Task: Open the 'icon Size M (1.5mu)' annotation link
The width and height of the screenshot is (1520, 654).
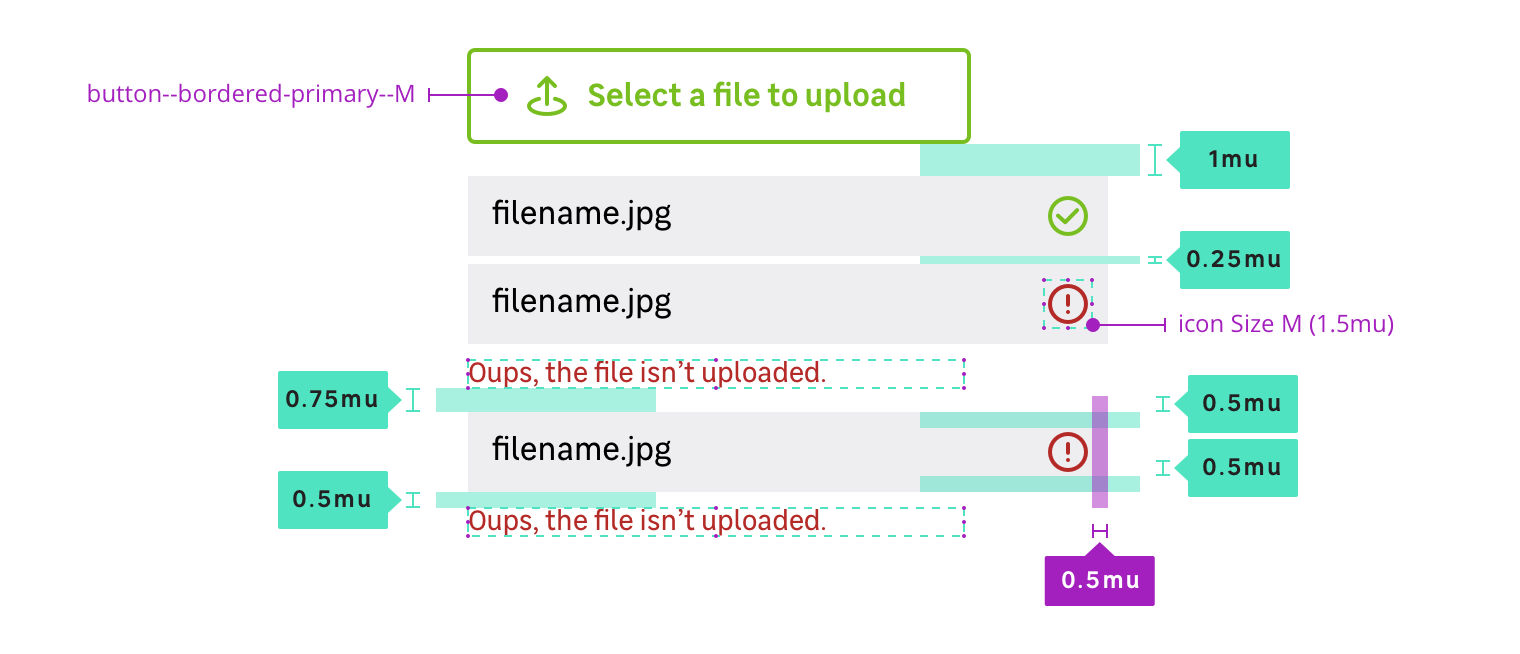Action: click(1284, 324)
